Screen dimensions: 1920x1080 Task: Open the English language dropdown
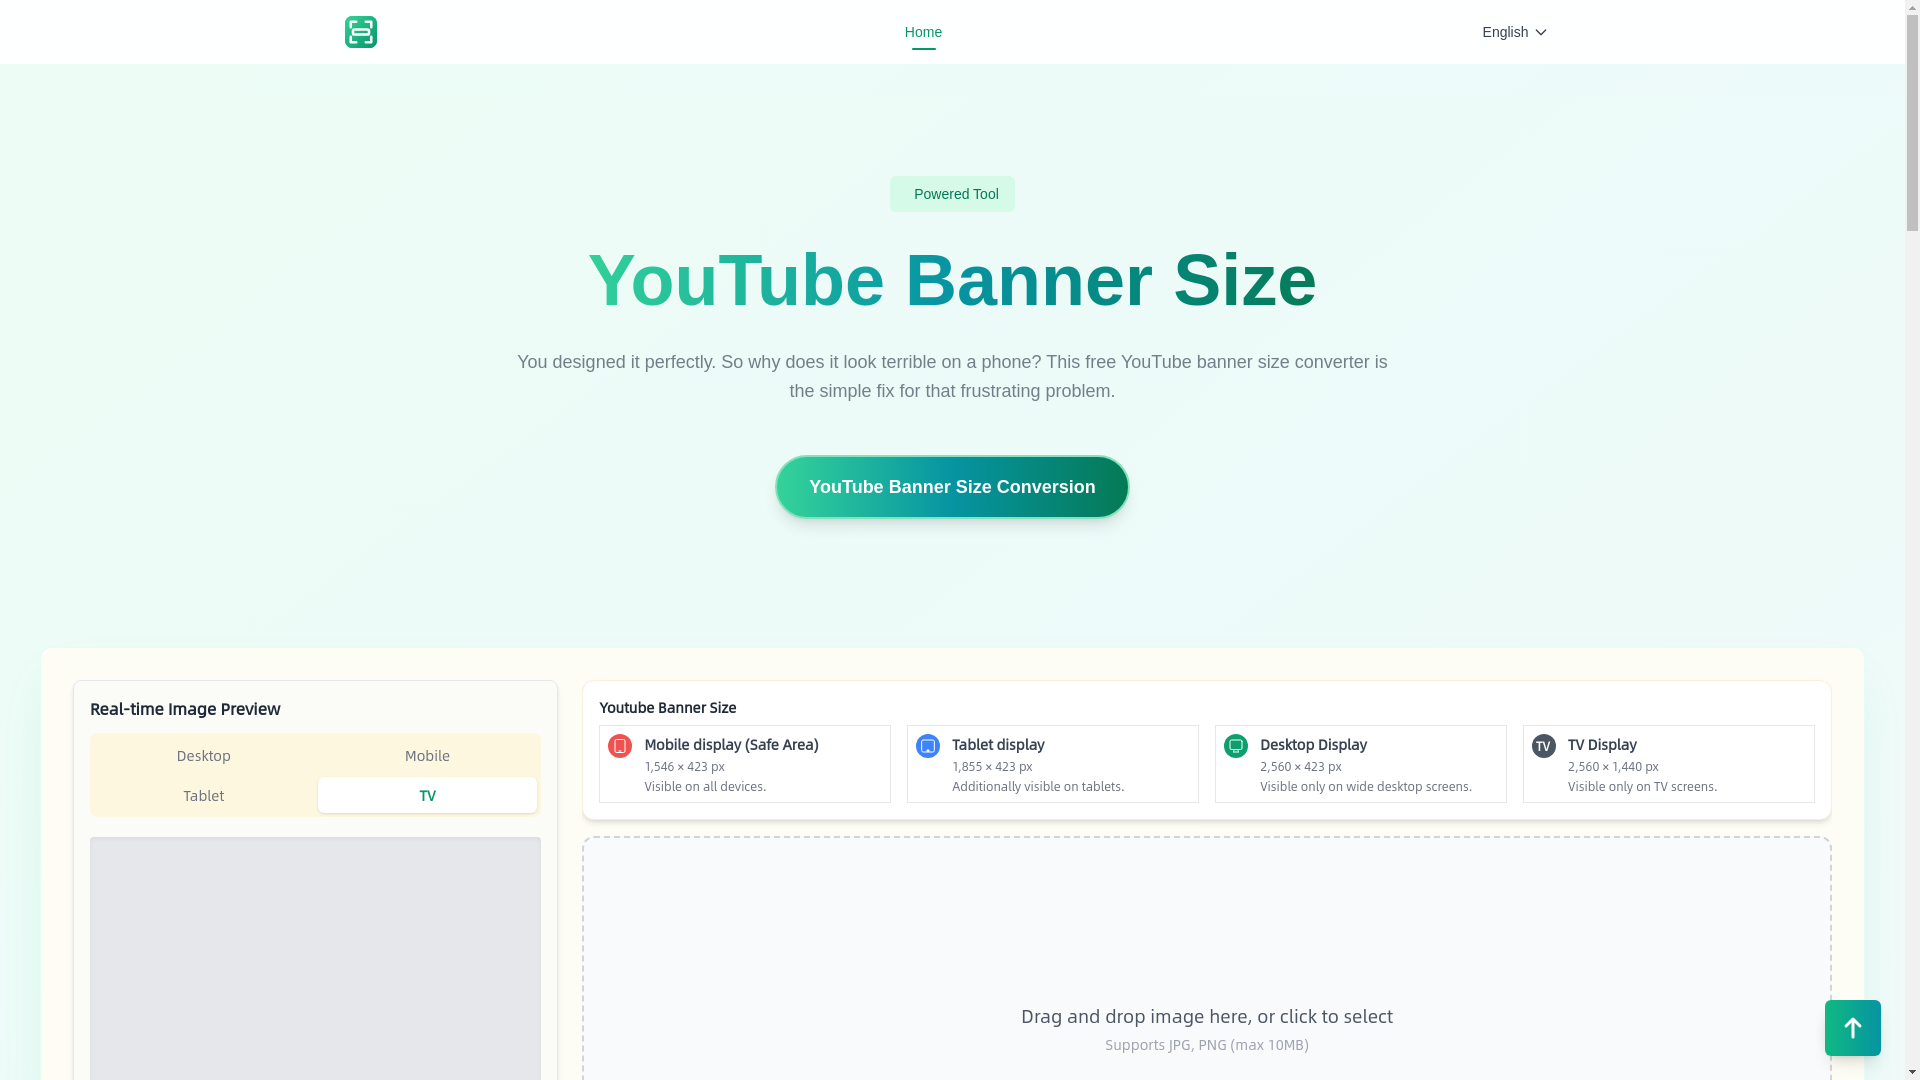click(1514, 32)
